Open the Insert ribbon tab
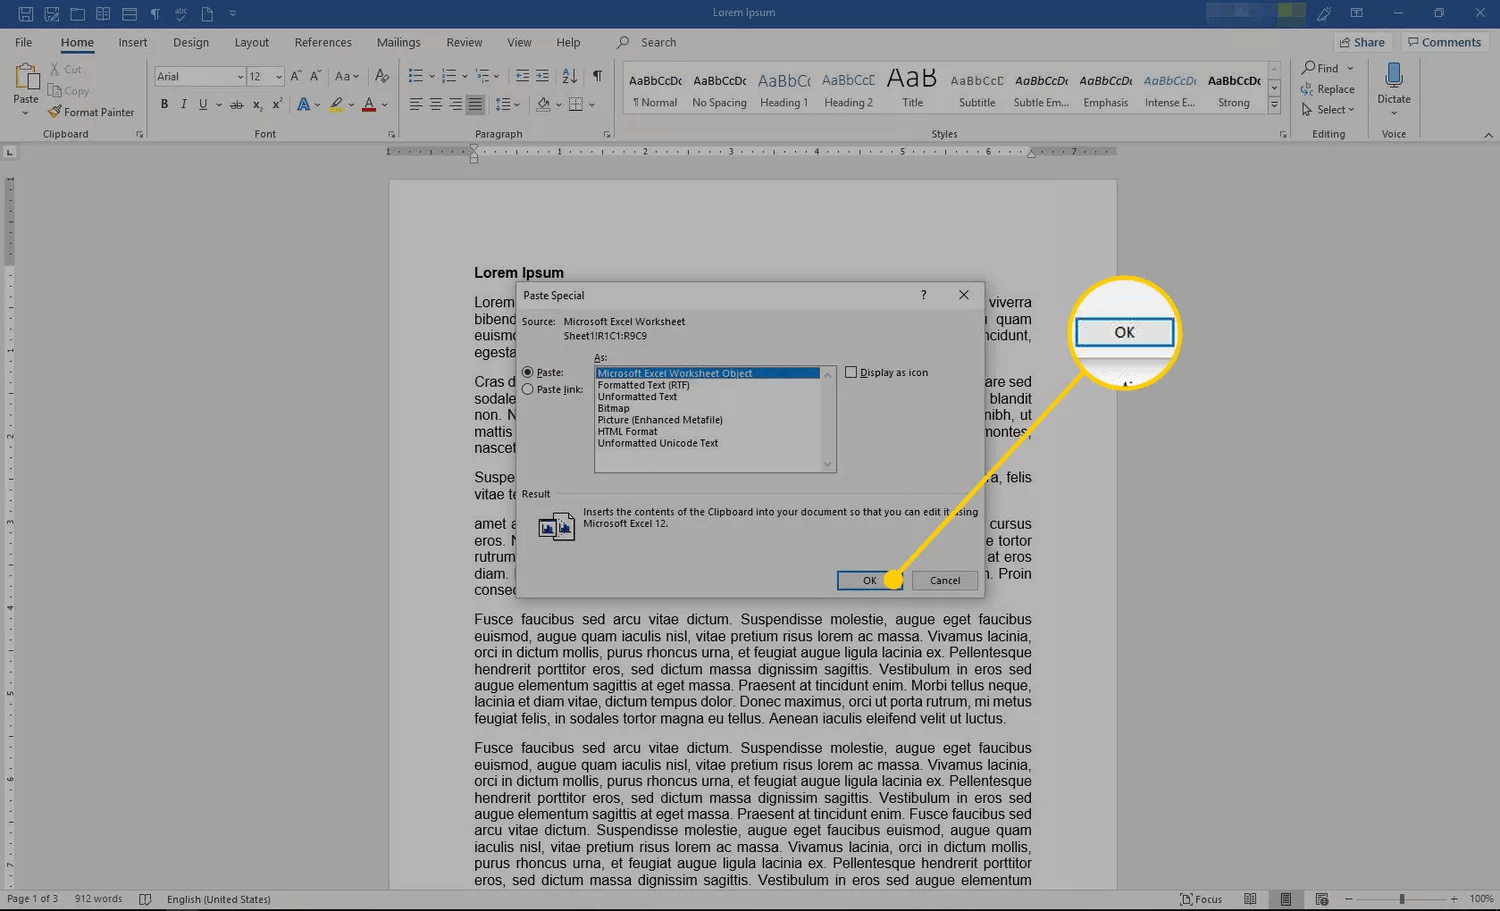1500x911 pixels. coord(133,42)
